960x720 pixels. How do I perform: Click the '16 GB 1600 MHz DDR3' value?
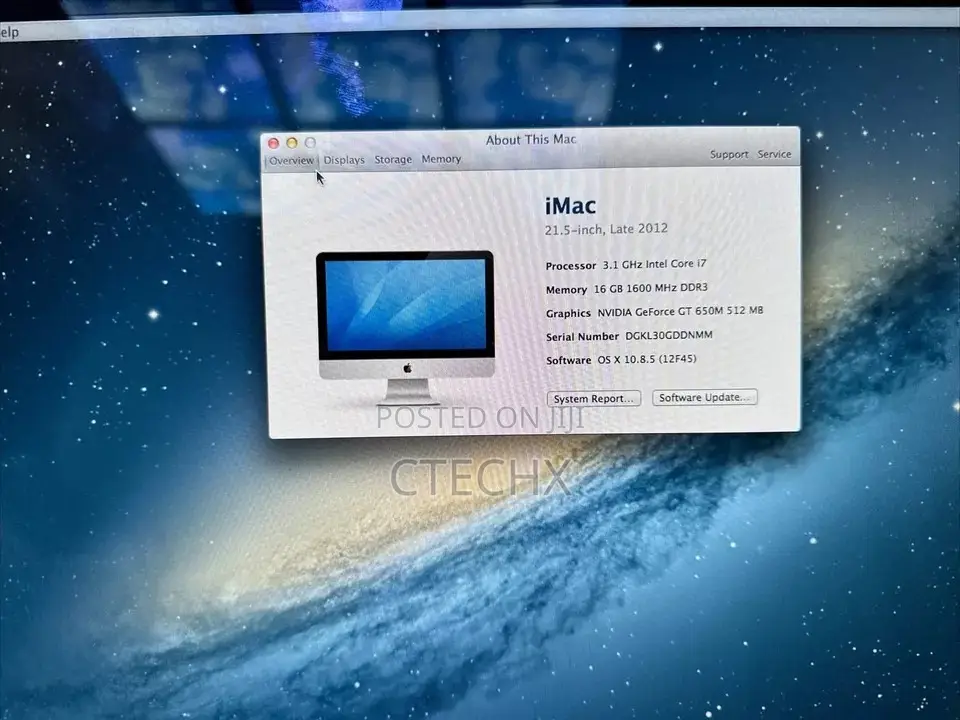click(651, 288)
